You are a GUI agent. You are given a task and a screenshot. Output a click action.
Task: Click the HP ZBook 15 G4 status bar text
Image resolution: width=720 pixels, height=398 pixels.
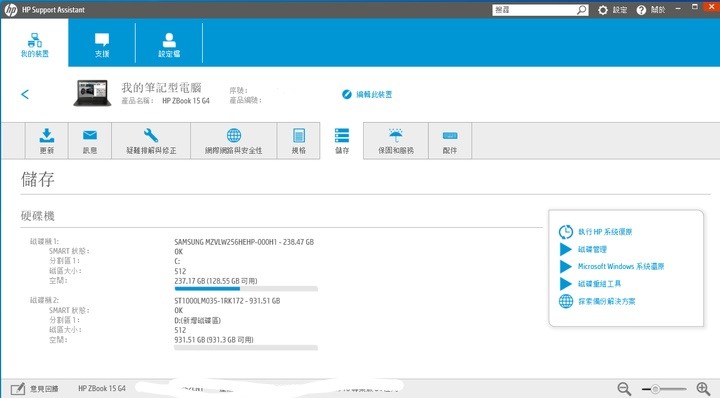click(x=101, y=388)
